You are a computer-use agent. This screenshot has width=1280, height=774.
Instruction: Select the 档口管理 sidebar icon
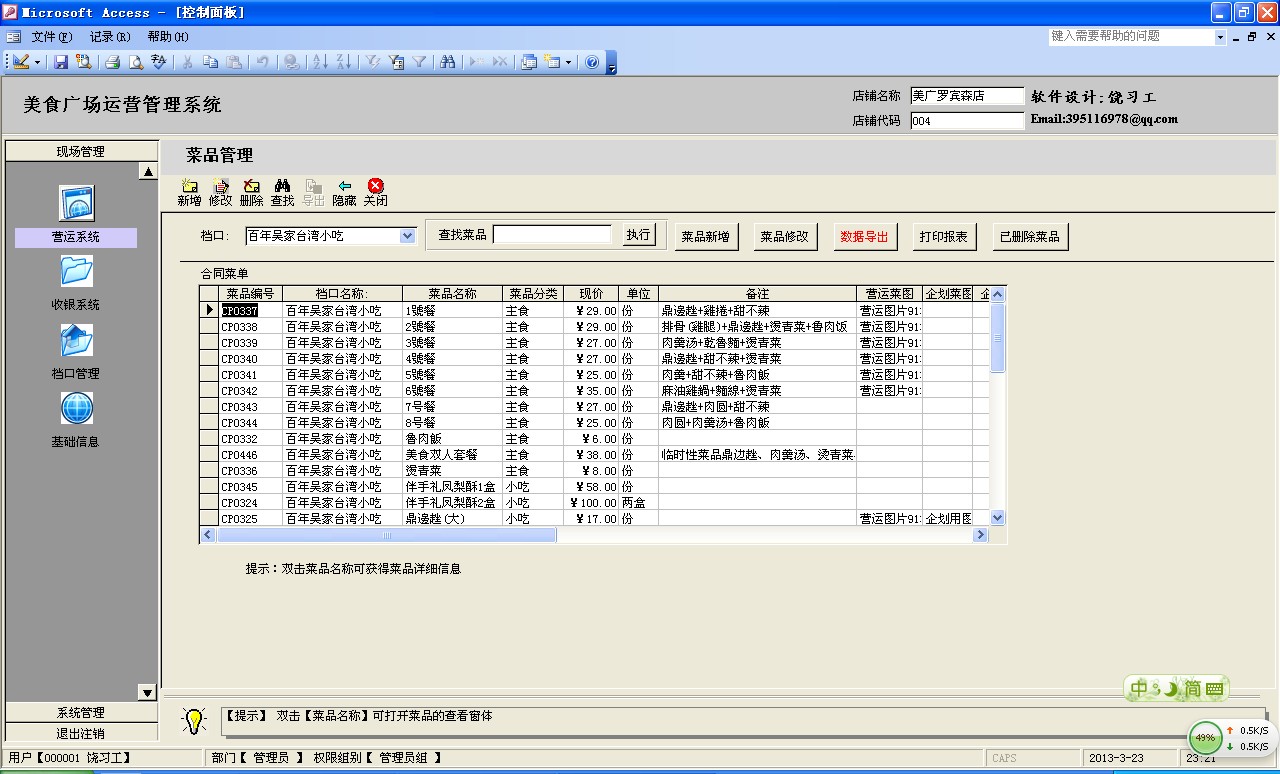pos(77,341)
